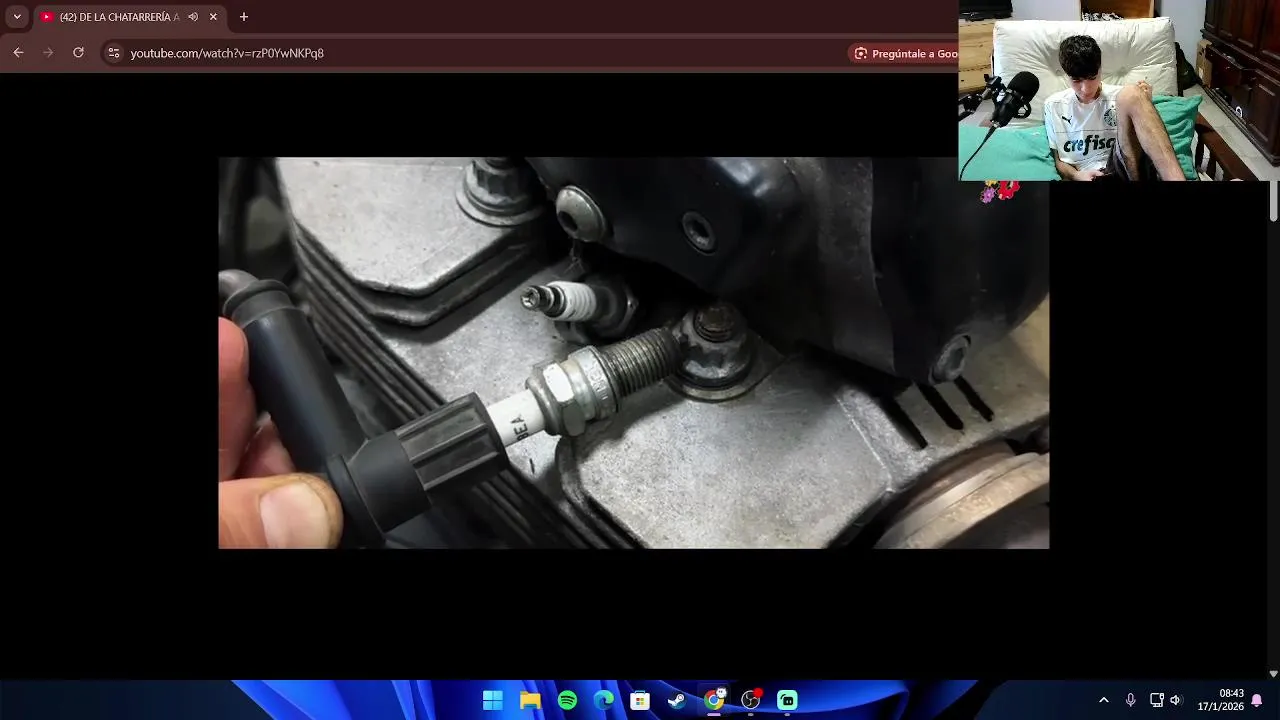Click the forward navigation arrow
Viewport: 1280px width, 720px height.
[48, 53]
